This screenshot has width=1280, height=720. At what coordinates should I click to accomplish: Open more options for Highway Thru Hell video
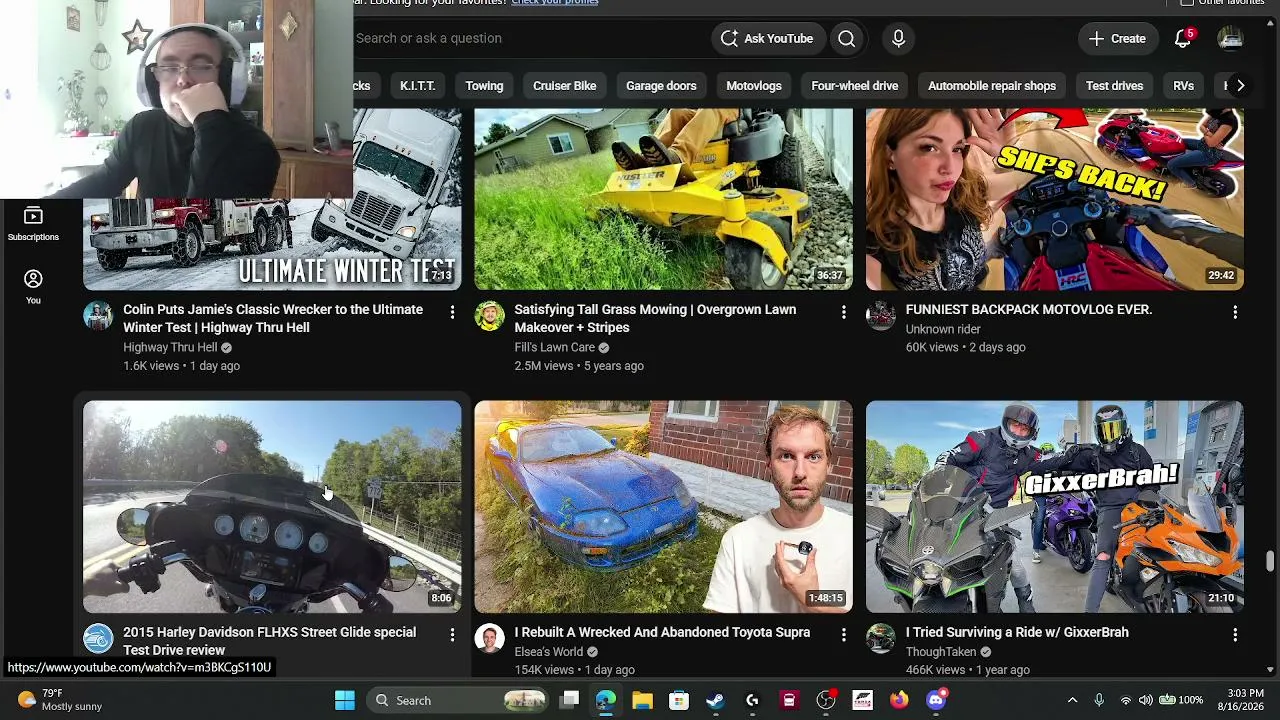click(452, 313)
